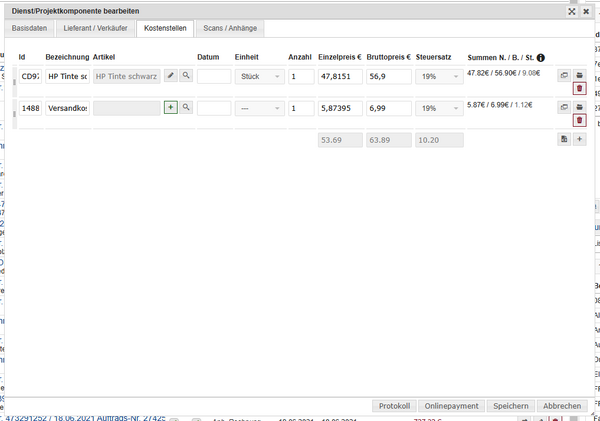Viewport: 600px width, 421px height.
Task: Click the duplicate icon in HP Tinte row
Action: pyautogui.click(x=563, y=76)
